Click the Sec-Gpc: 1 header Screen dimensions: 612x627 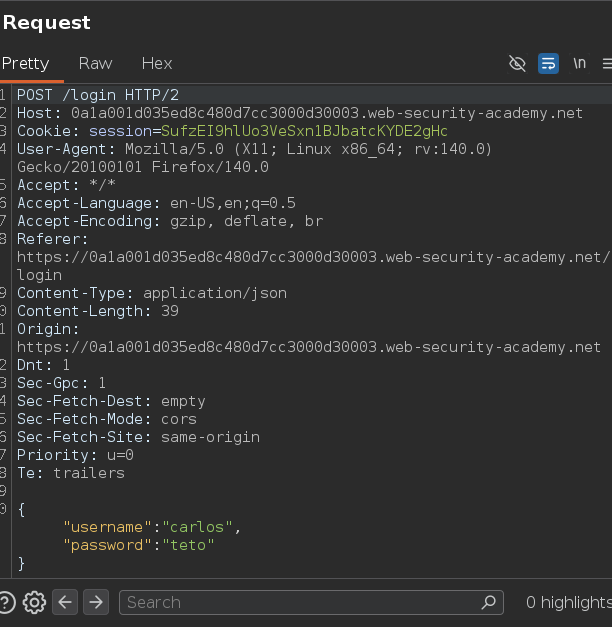point(61,383)
